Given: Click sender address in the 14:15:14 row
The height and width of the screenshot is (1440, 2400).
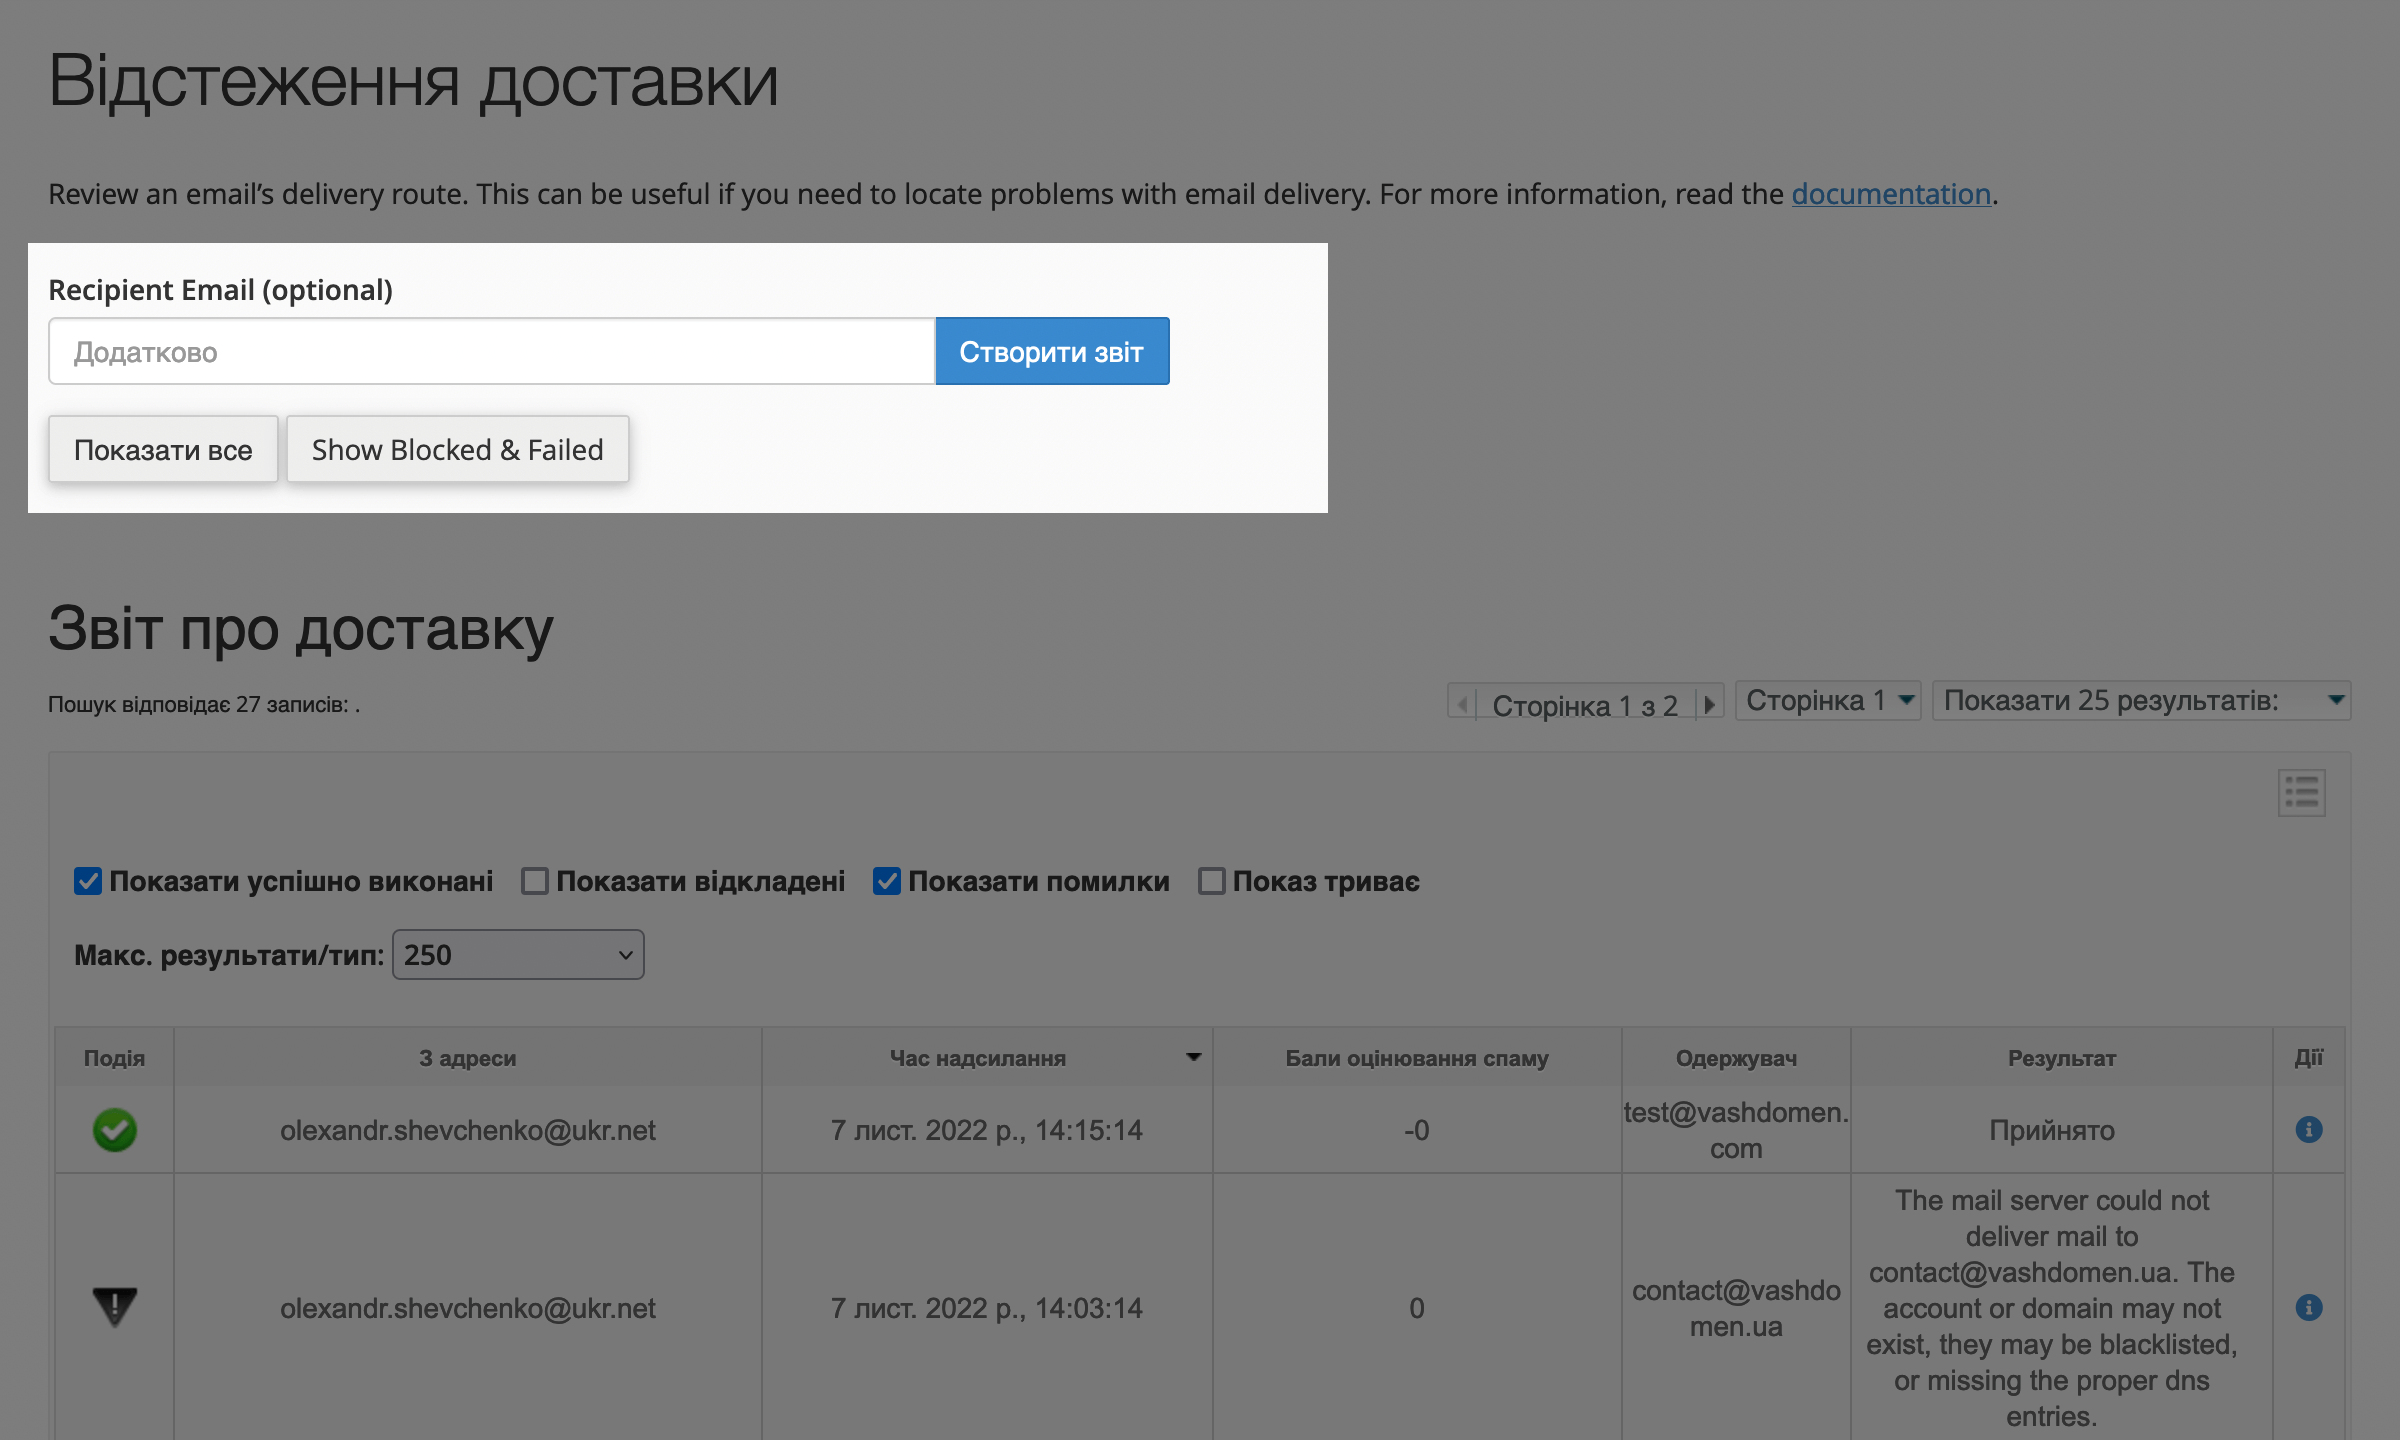Looking at the screenshot, I should click(x=468, y=1130).
